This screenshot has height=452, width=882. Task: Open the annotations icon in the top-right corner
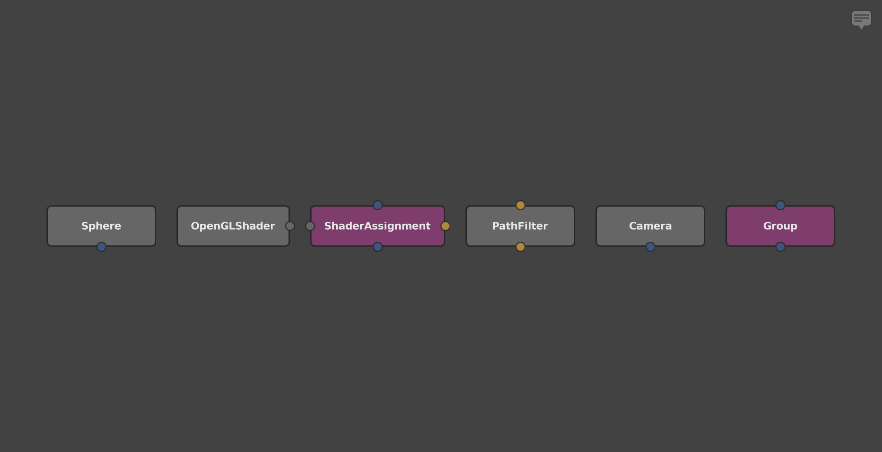tap(861, 19)
